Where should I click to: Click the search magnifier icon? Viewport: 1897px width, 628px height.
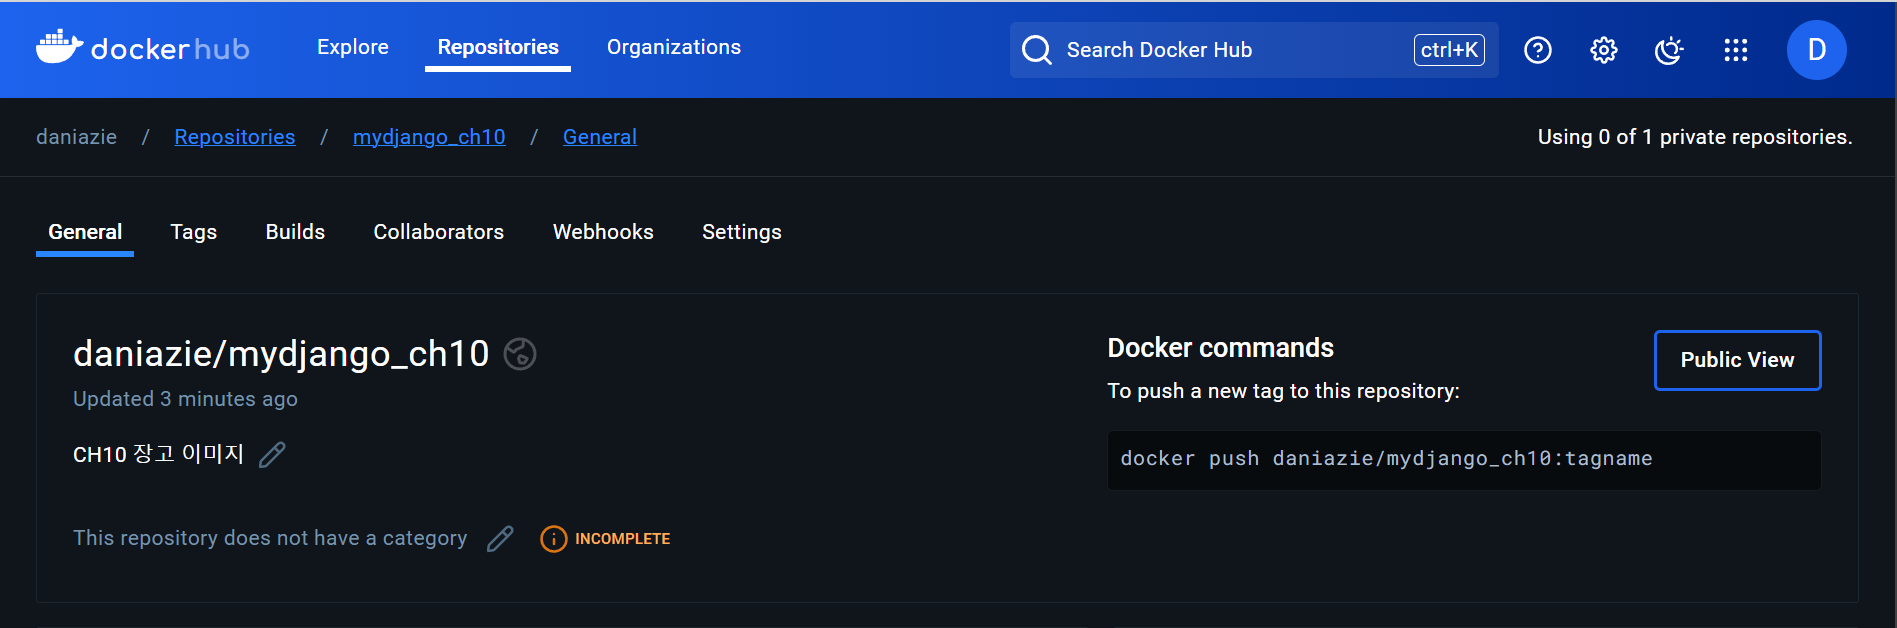(1037, 50)
